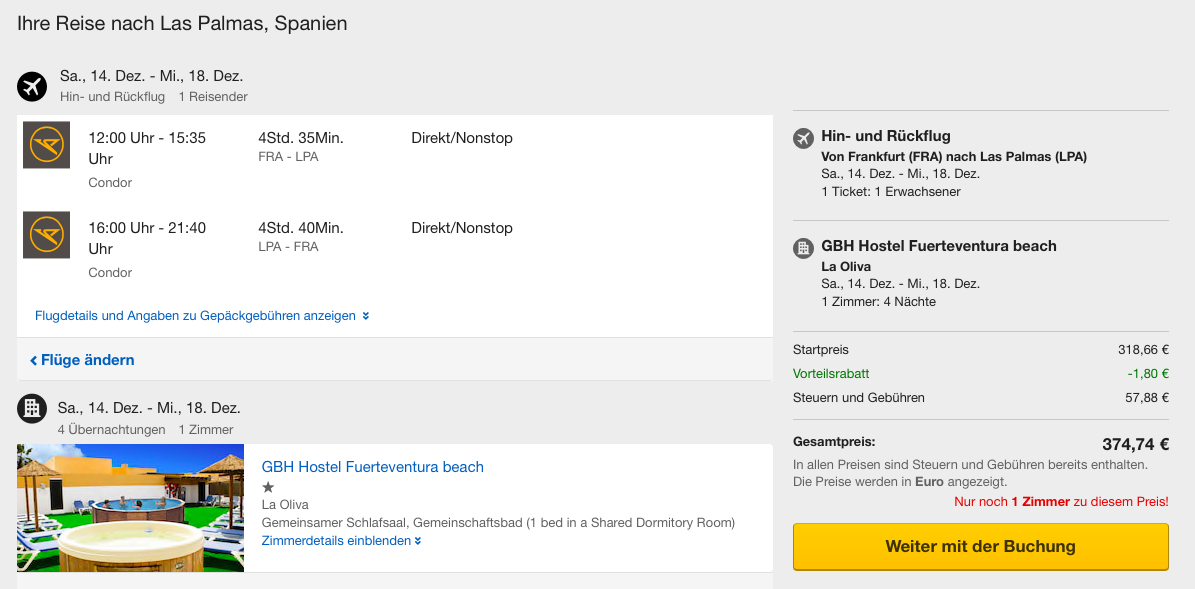Click the hostel pool thumbnail photo

[x=130, y=508]
